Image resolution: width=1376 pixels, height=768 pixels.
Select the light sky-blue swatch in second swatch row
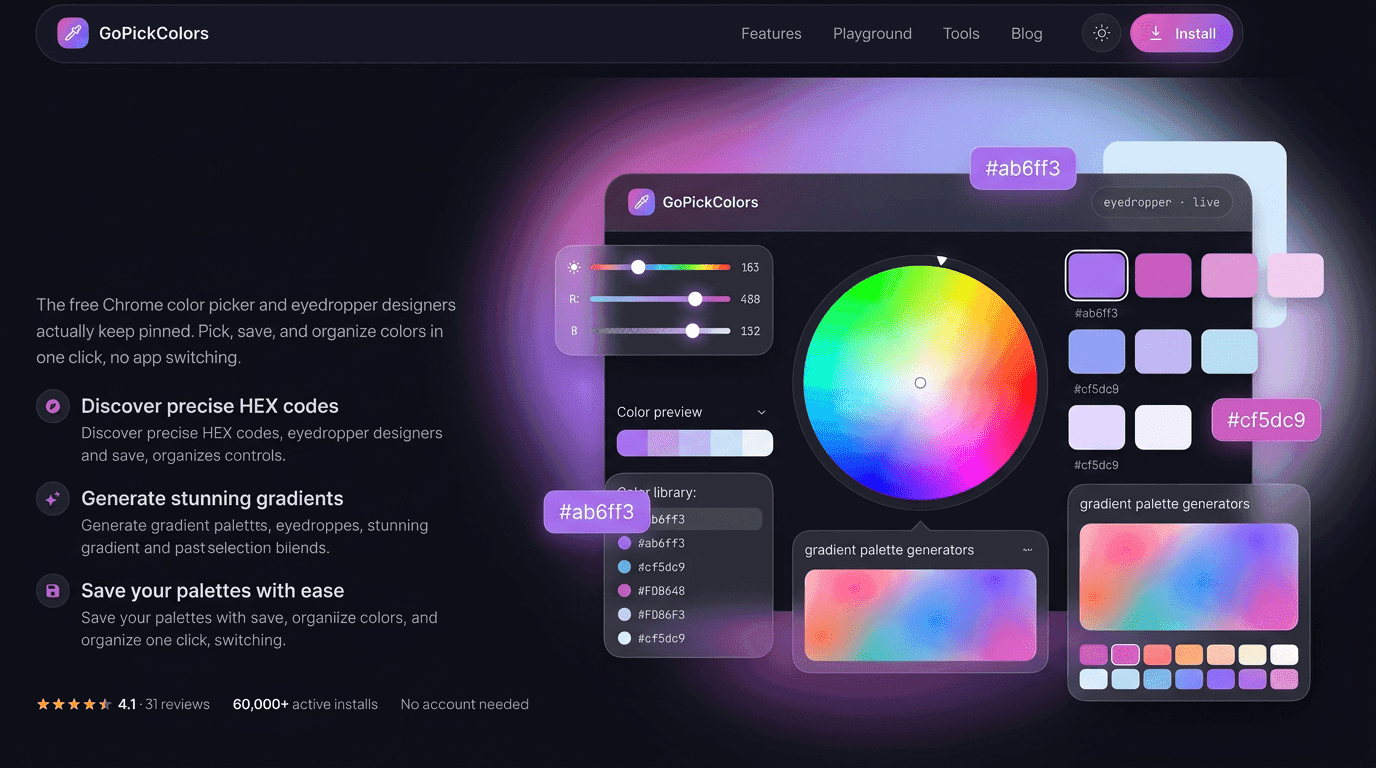point(1229,352)
